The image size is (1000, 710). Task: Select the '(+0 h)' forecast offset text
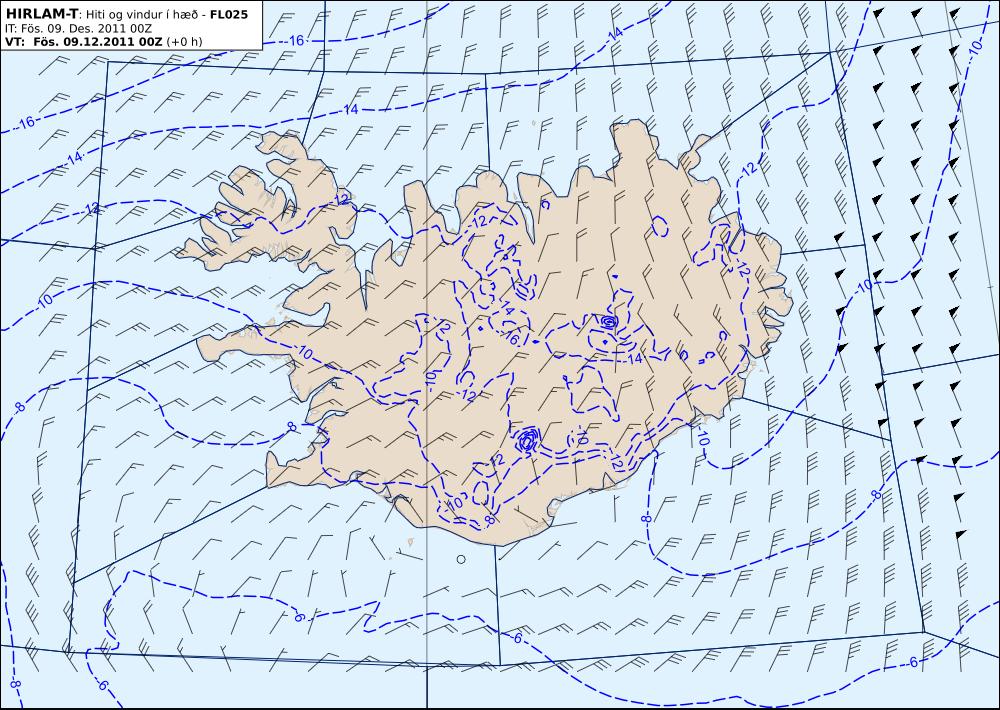click(184, 42)
